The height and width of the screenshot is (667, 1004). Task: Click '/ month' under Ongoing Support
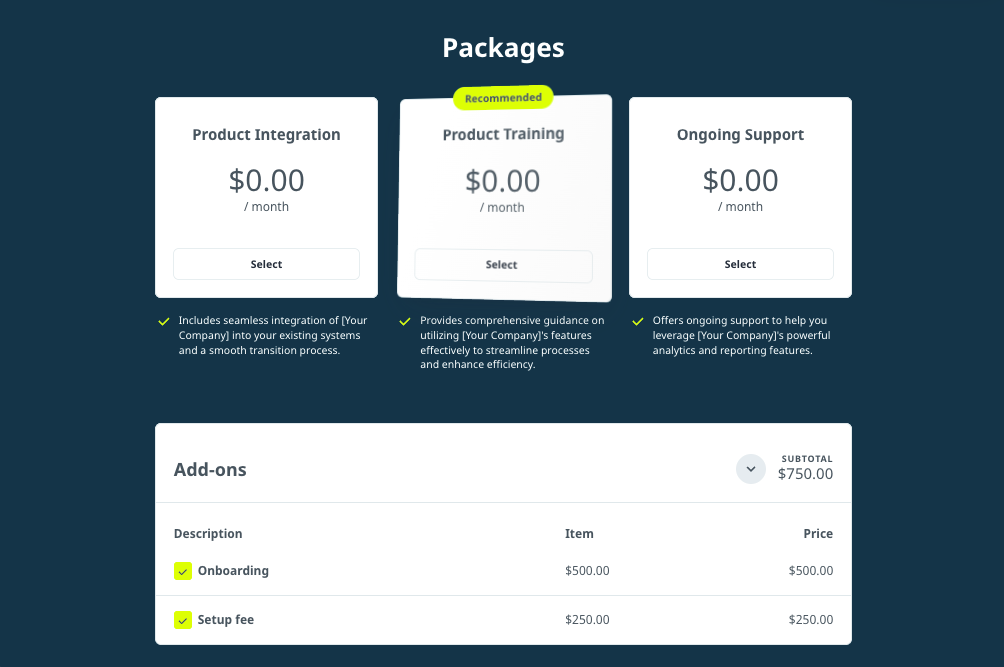pyautogui.click(x=740, y=207)
